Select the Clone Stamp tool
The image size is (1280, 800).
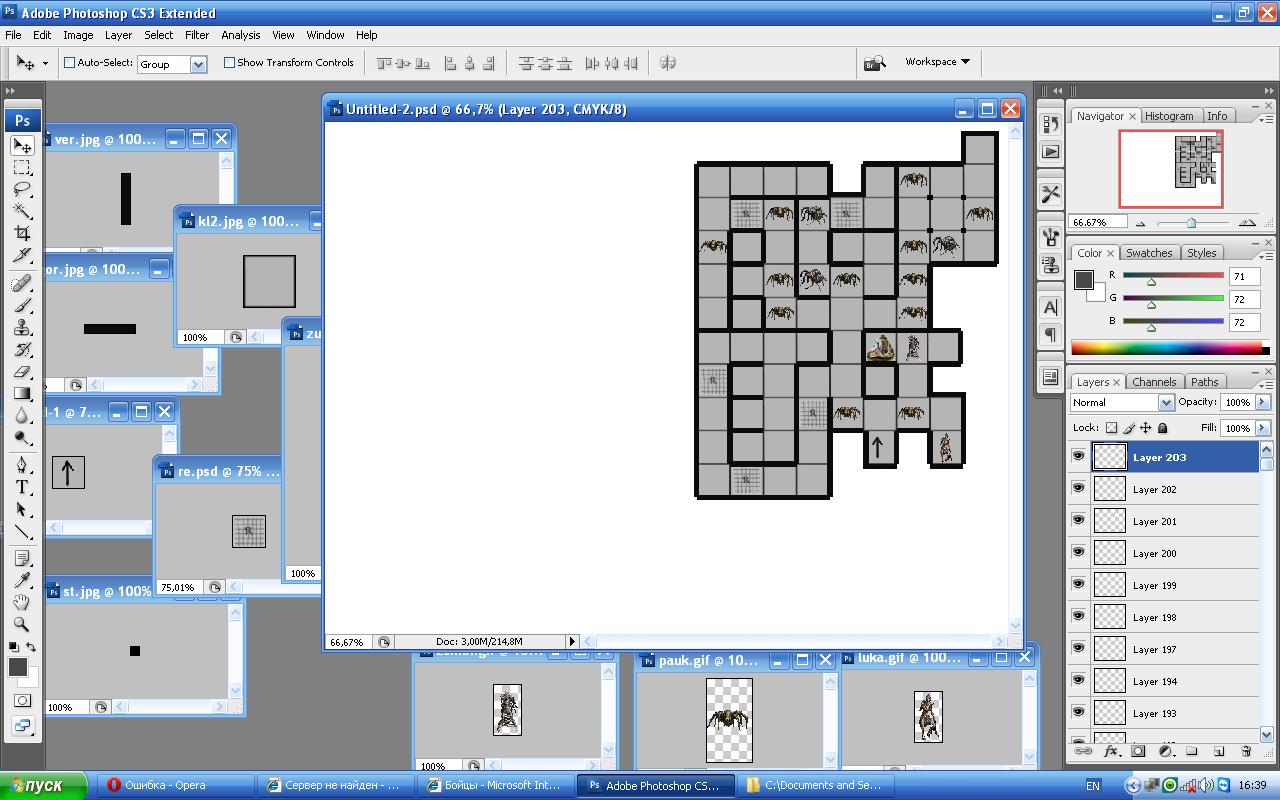22,328
